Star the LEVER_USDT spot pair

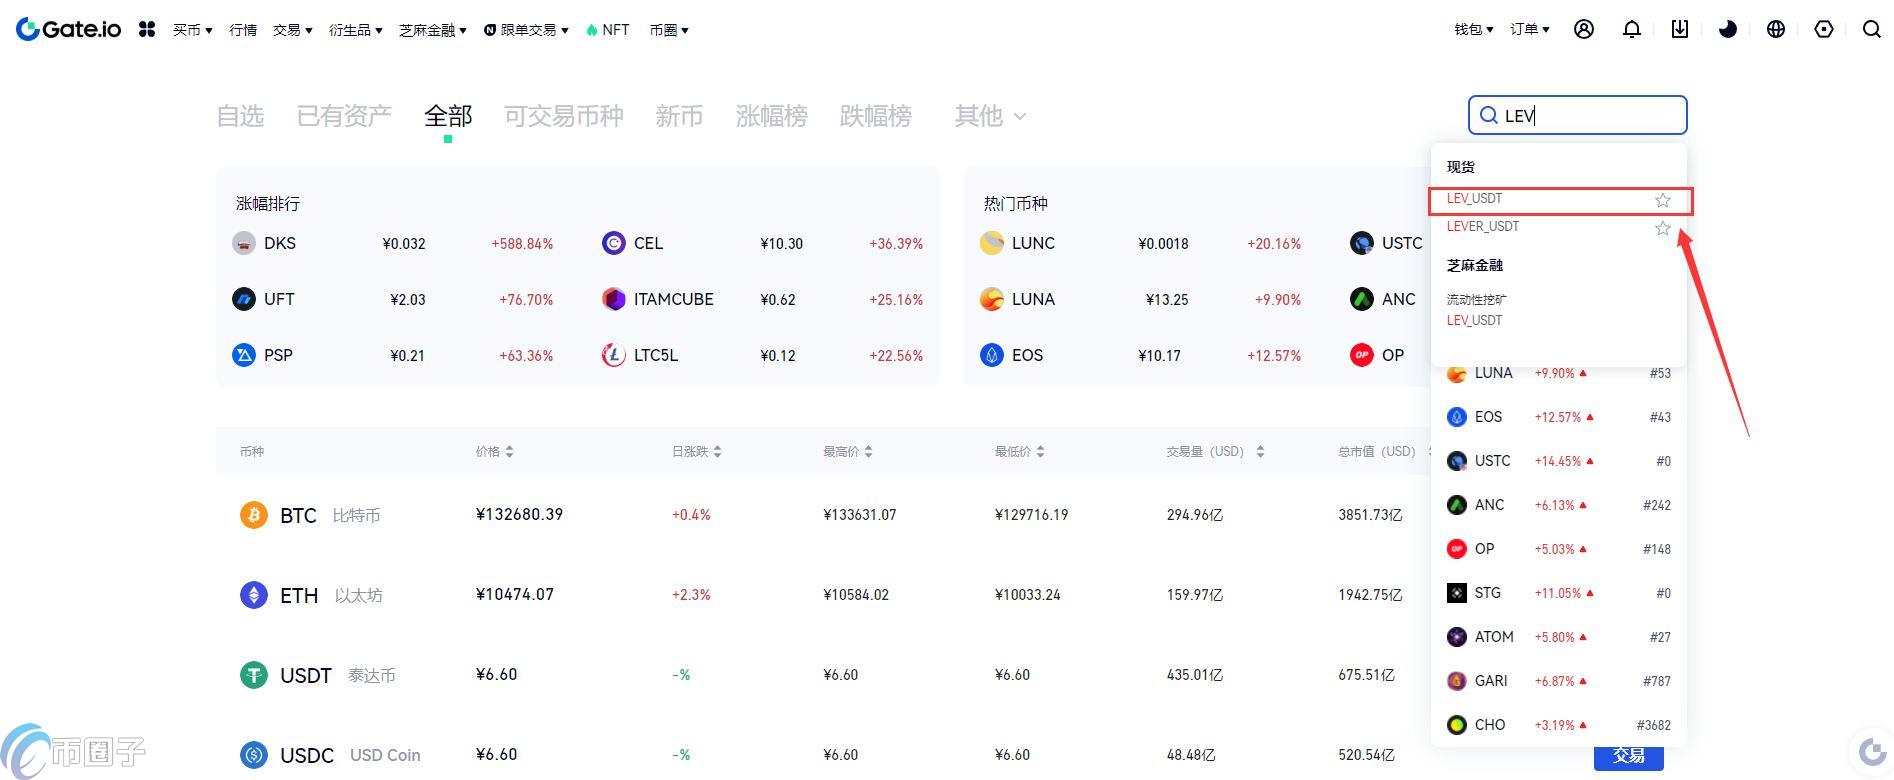click(1663, 228)
